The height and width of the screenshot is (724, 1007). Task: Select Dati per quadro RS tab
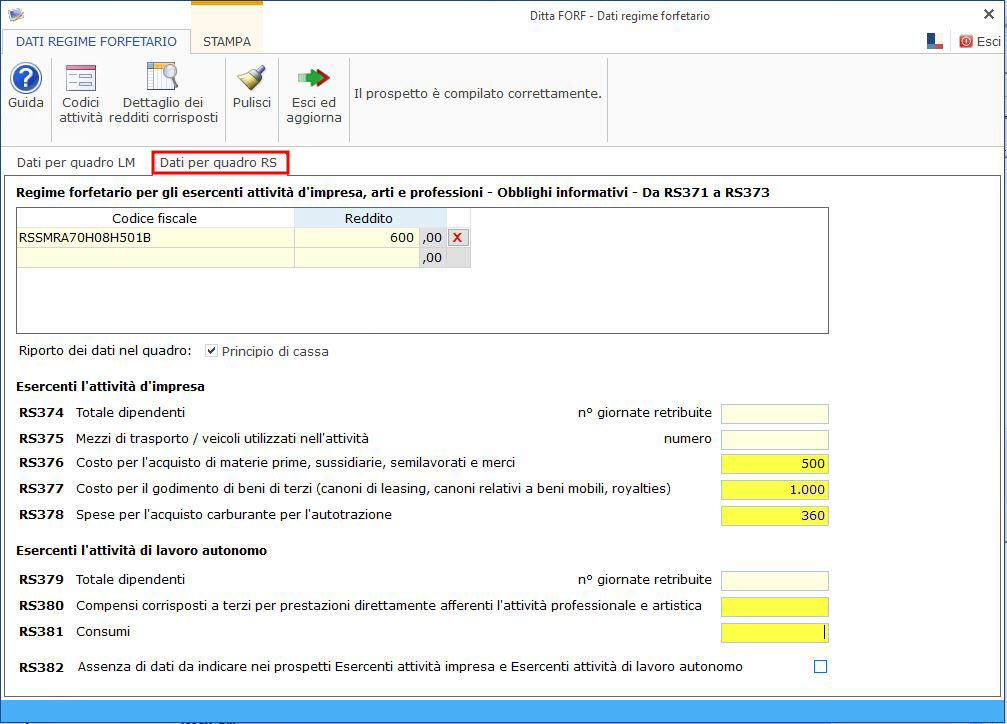(x=219, y=162)
